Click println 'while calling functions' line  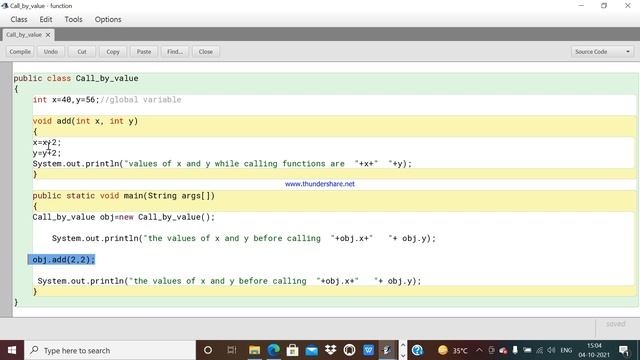pos(222,164)
